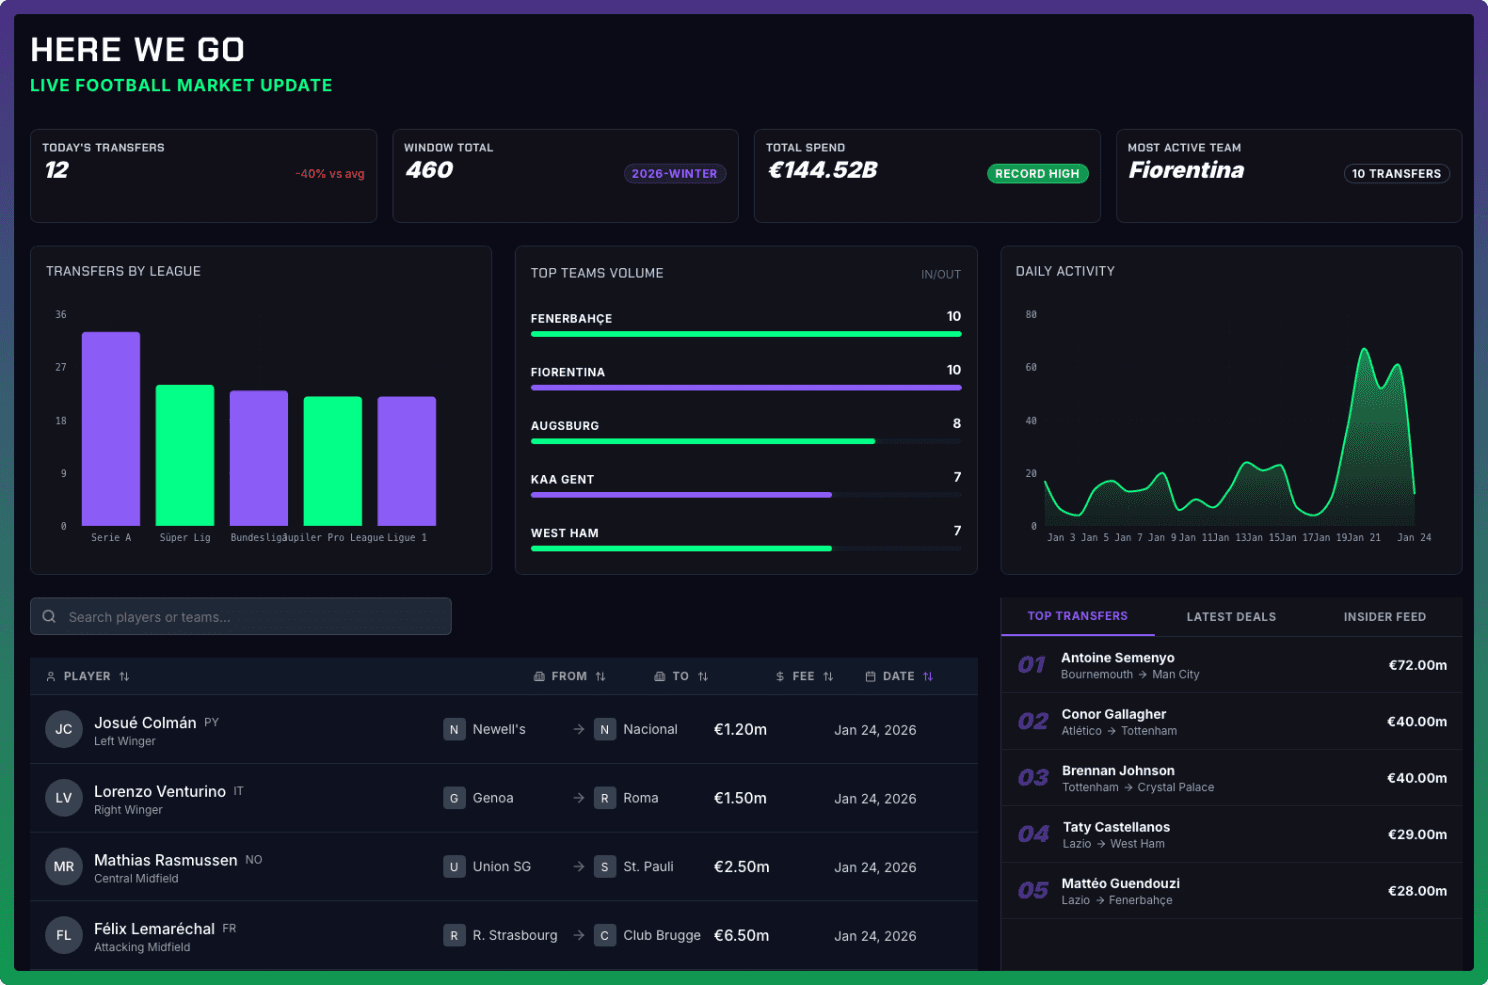Switch to the Top Transfers tab

click(1078, 616)
